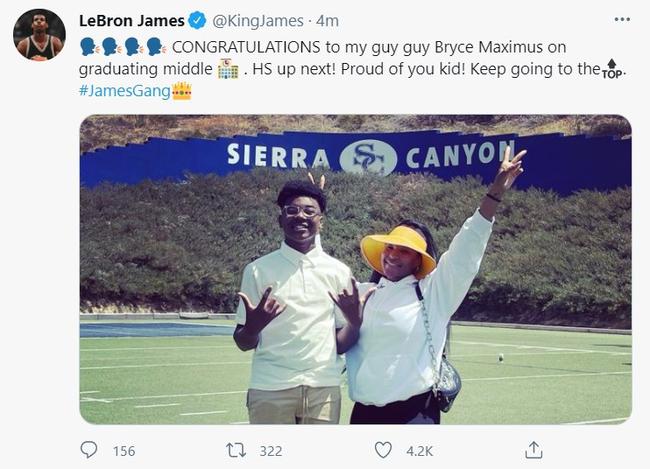
Task: Click the 4.2K likes count
Action: [419, 451]
